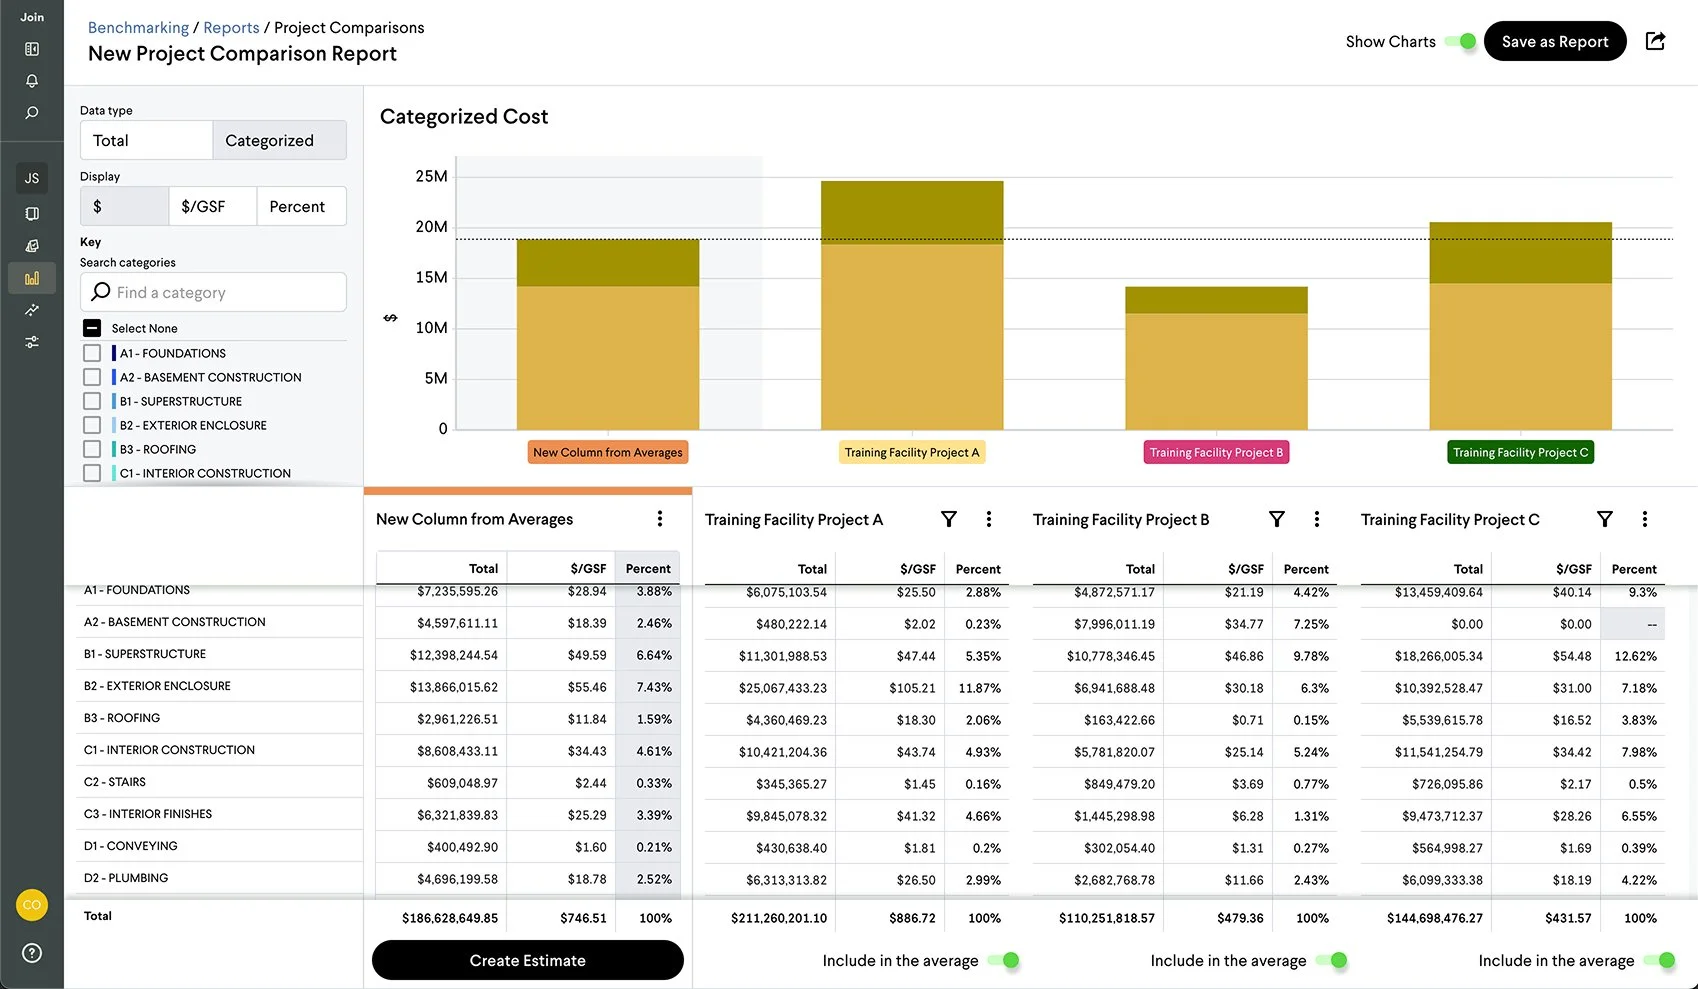Screen dimensions: 1698x989
Task: Toggle Include in the average for Project B
Action: pos(1332,960)
